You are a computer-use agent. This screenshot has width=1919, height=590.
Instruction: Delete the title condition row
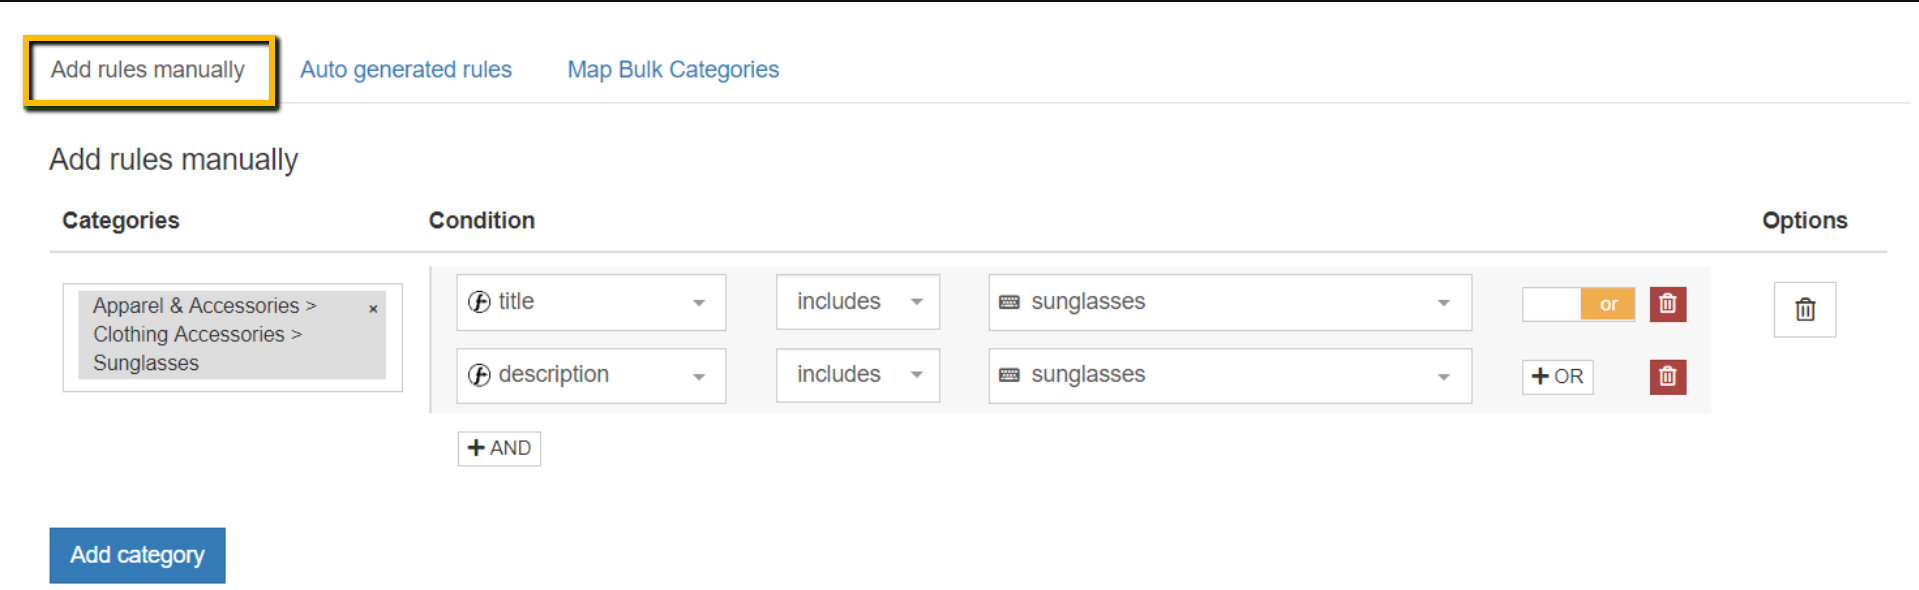[1666, 304]
